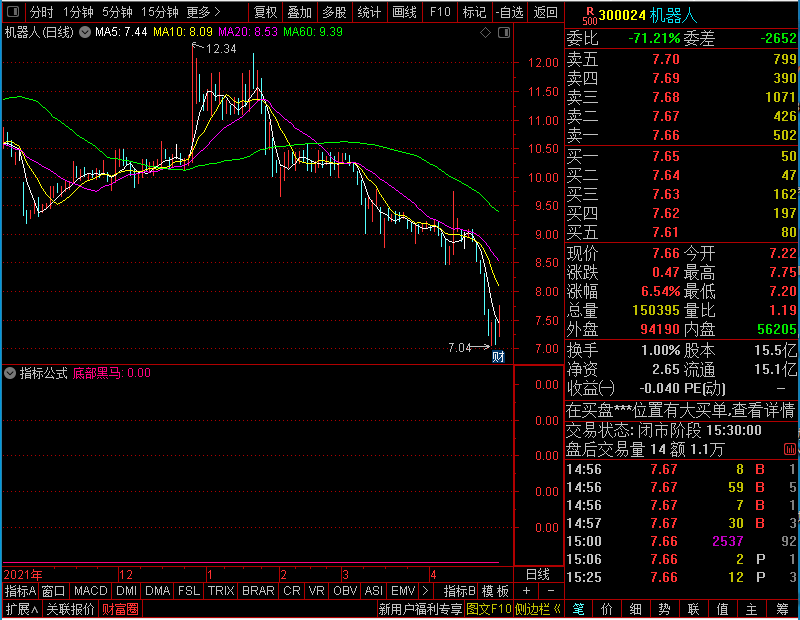Select the 联 related tab
Image resolution: width=800 pixels, height=620 pixels.
[693, 609]
